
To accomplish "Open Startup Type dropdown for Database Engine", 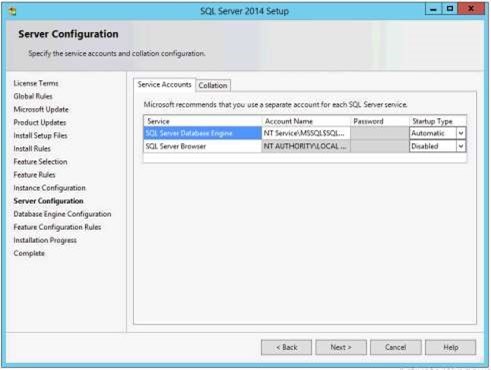I will pos(461,133).
